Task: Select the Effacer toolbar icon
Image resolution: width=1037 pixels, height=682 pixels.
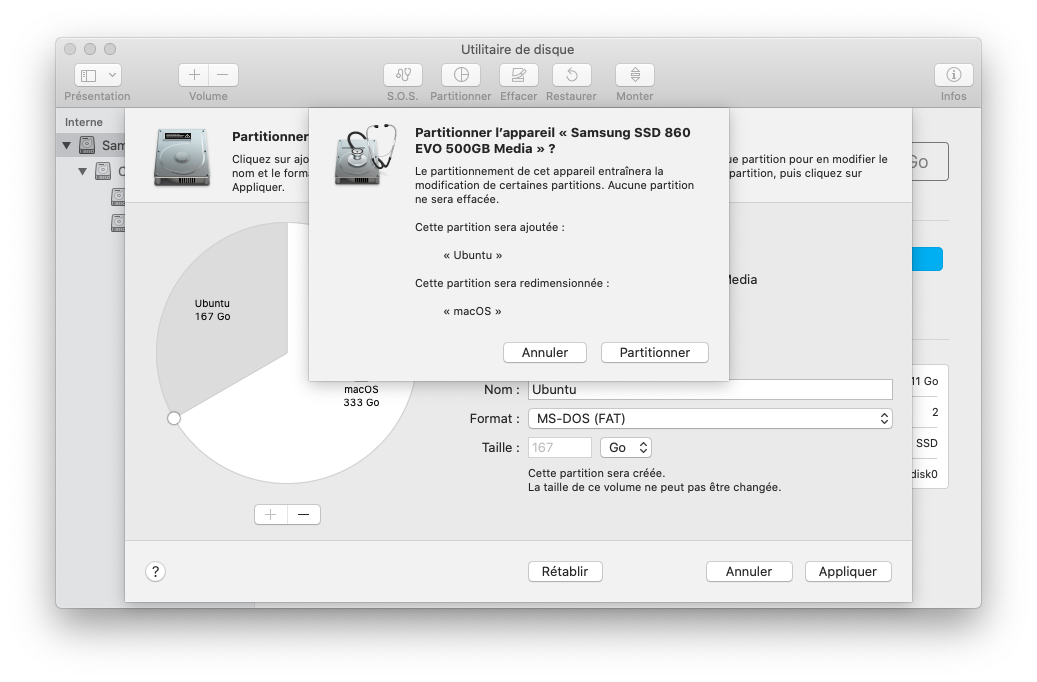Action: [518, 75]
